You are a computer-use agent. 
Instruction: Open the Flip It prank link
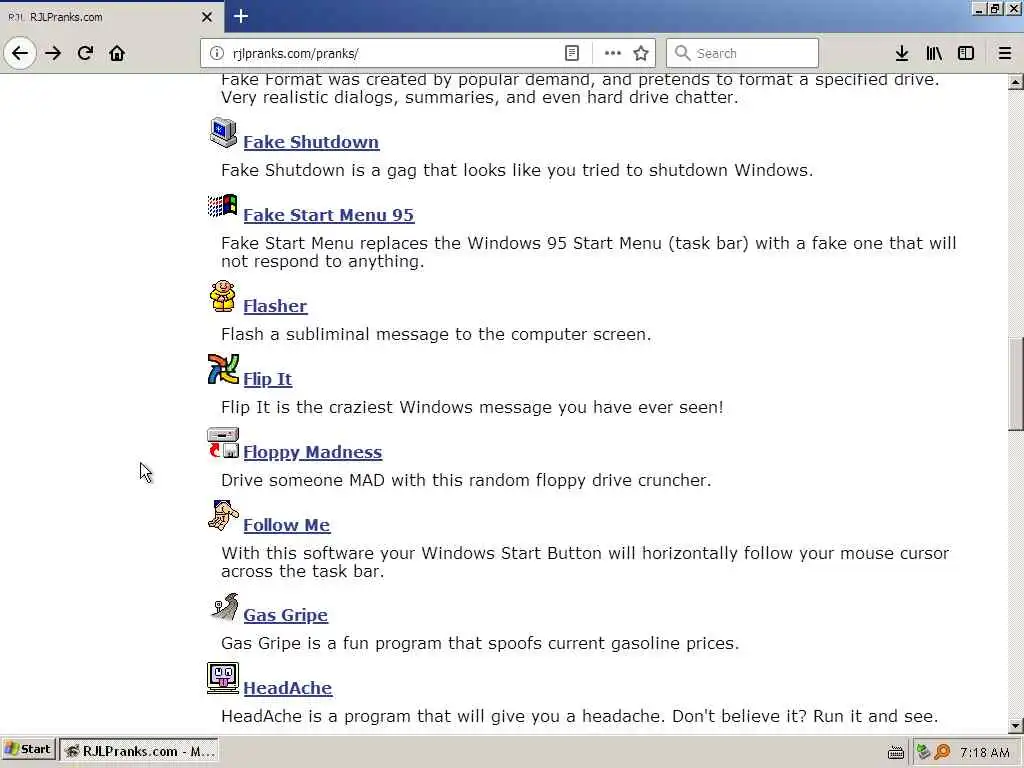click(267, 379)
